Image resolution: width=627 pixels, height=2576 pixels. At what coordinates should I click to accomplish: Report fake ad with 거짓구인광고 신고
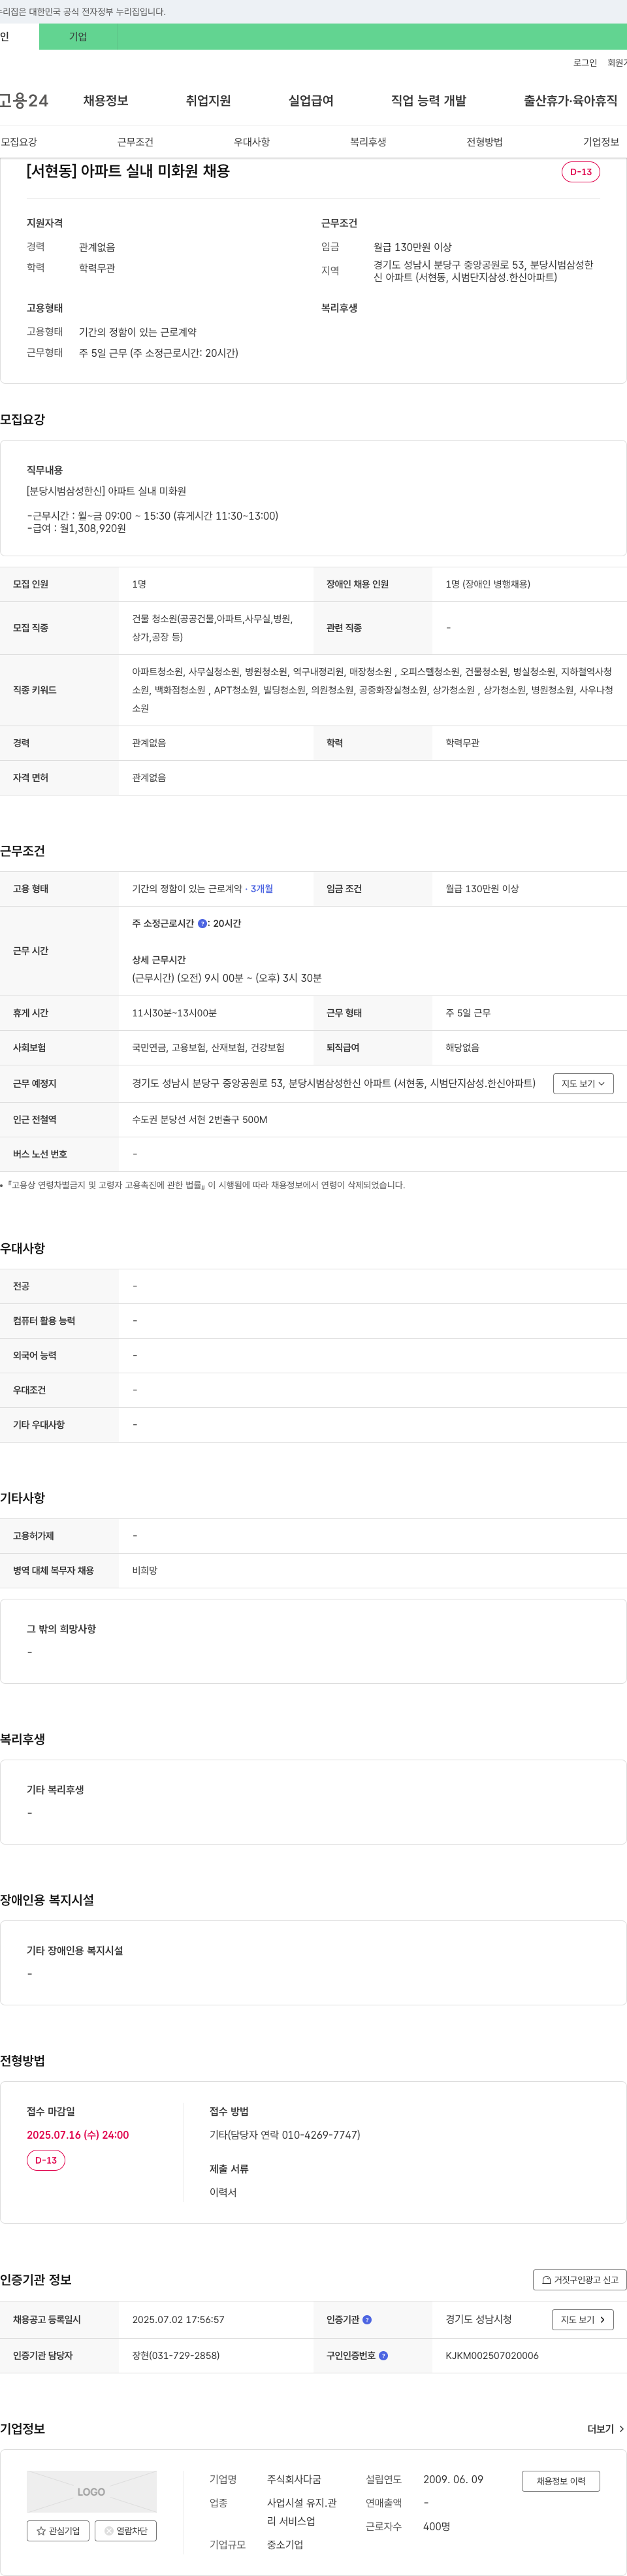point(580,2280)
